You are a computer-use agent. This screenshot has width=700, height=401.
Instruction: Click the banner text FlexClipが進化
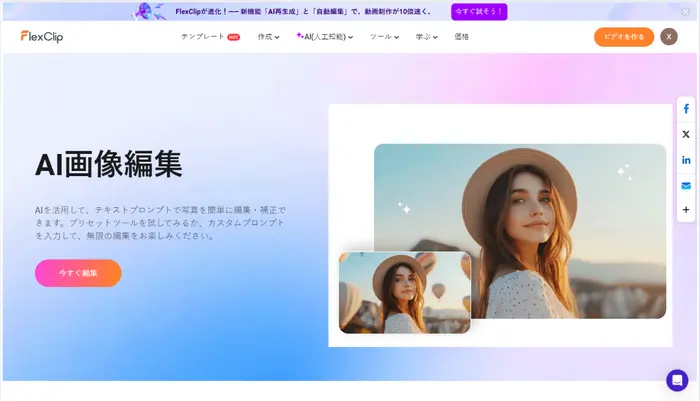click(304, 12)
